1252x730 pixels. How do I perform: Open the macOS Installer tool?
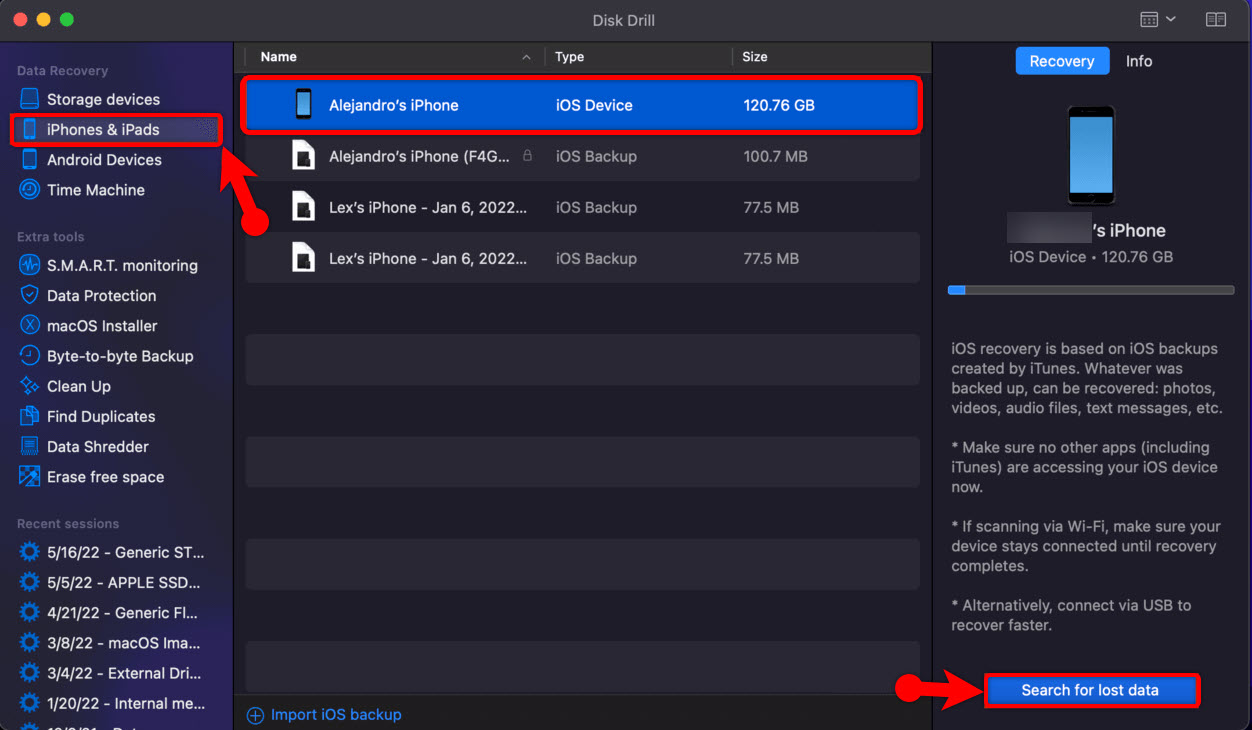coord(101,326)
